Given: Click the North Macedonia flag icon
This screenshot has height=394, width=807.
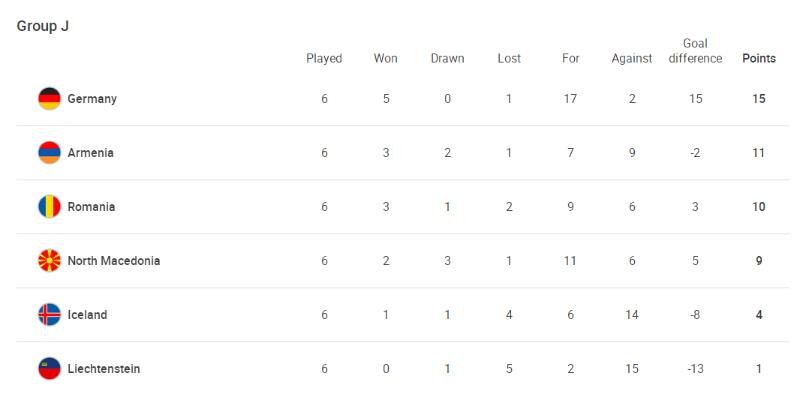Looking at the screenshot, I should tap(49, 261).
